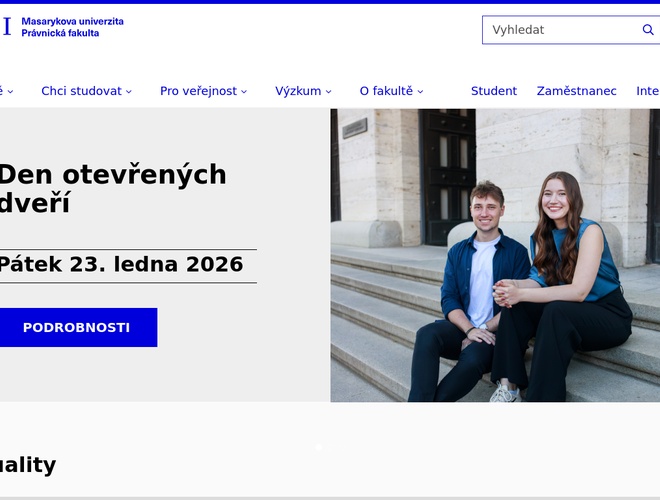Go to the Zaměstnanec link

(x=576, y=91)
